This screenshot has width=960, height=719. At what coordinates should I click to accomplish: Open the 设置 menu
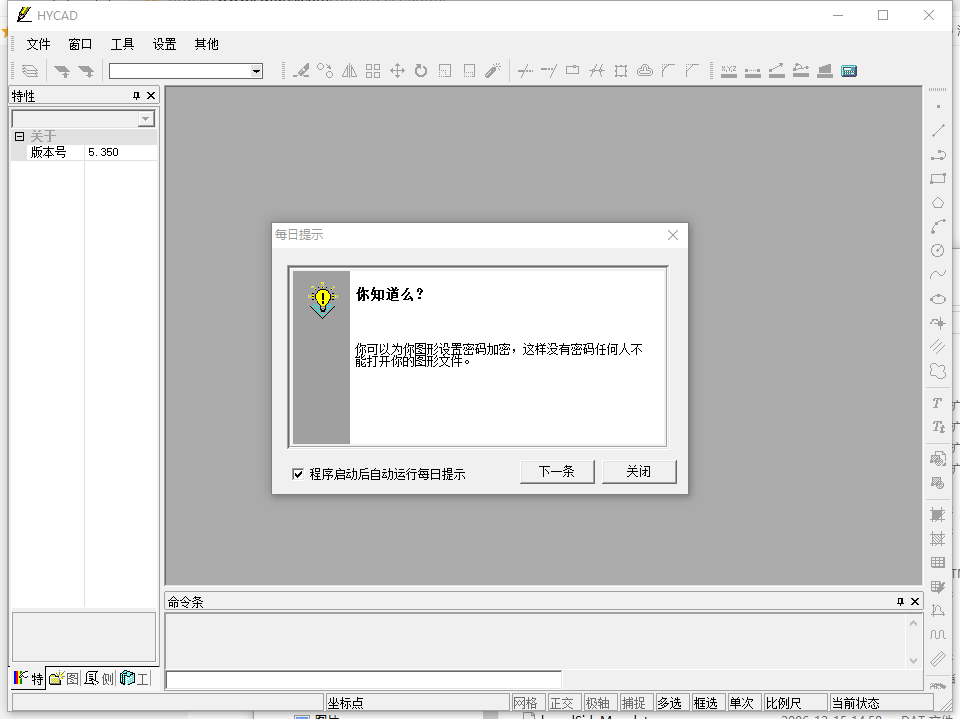164,44
